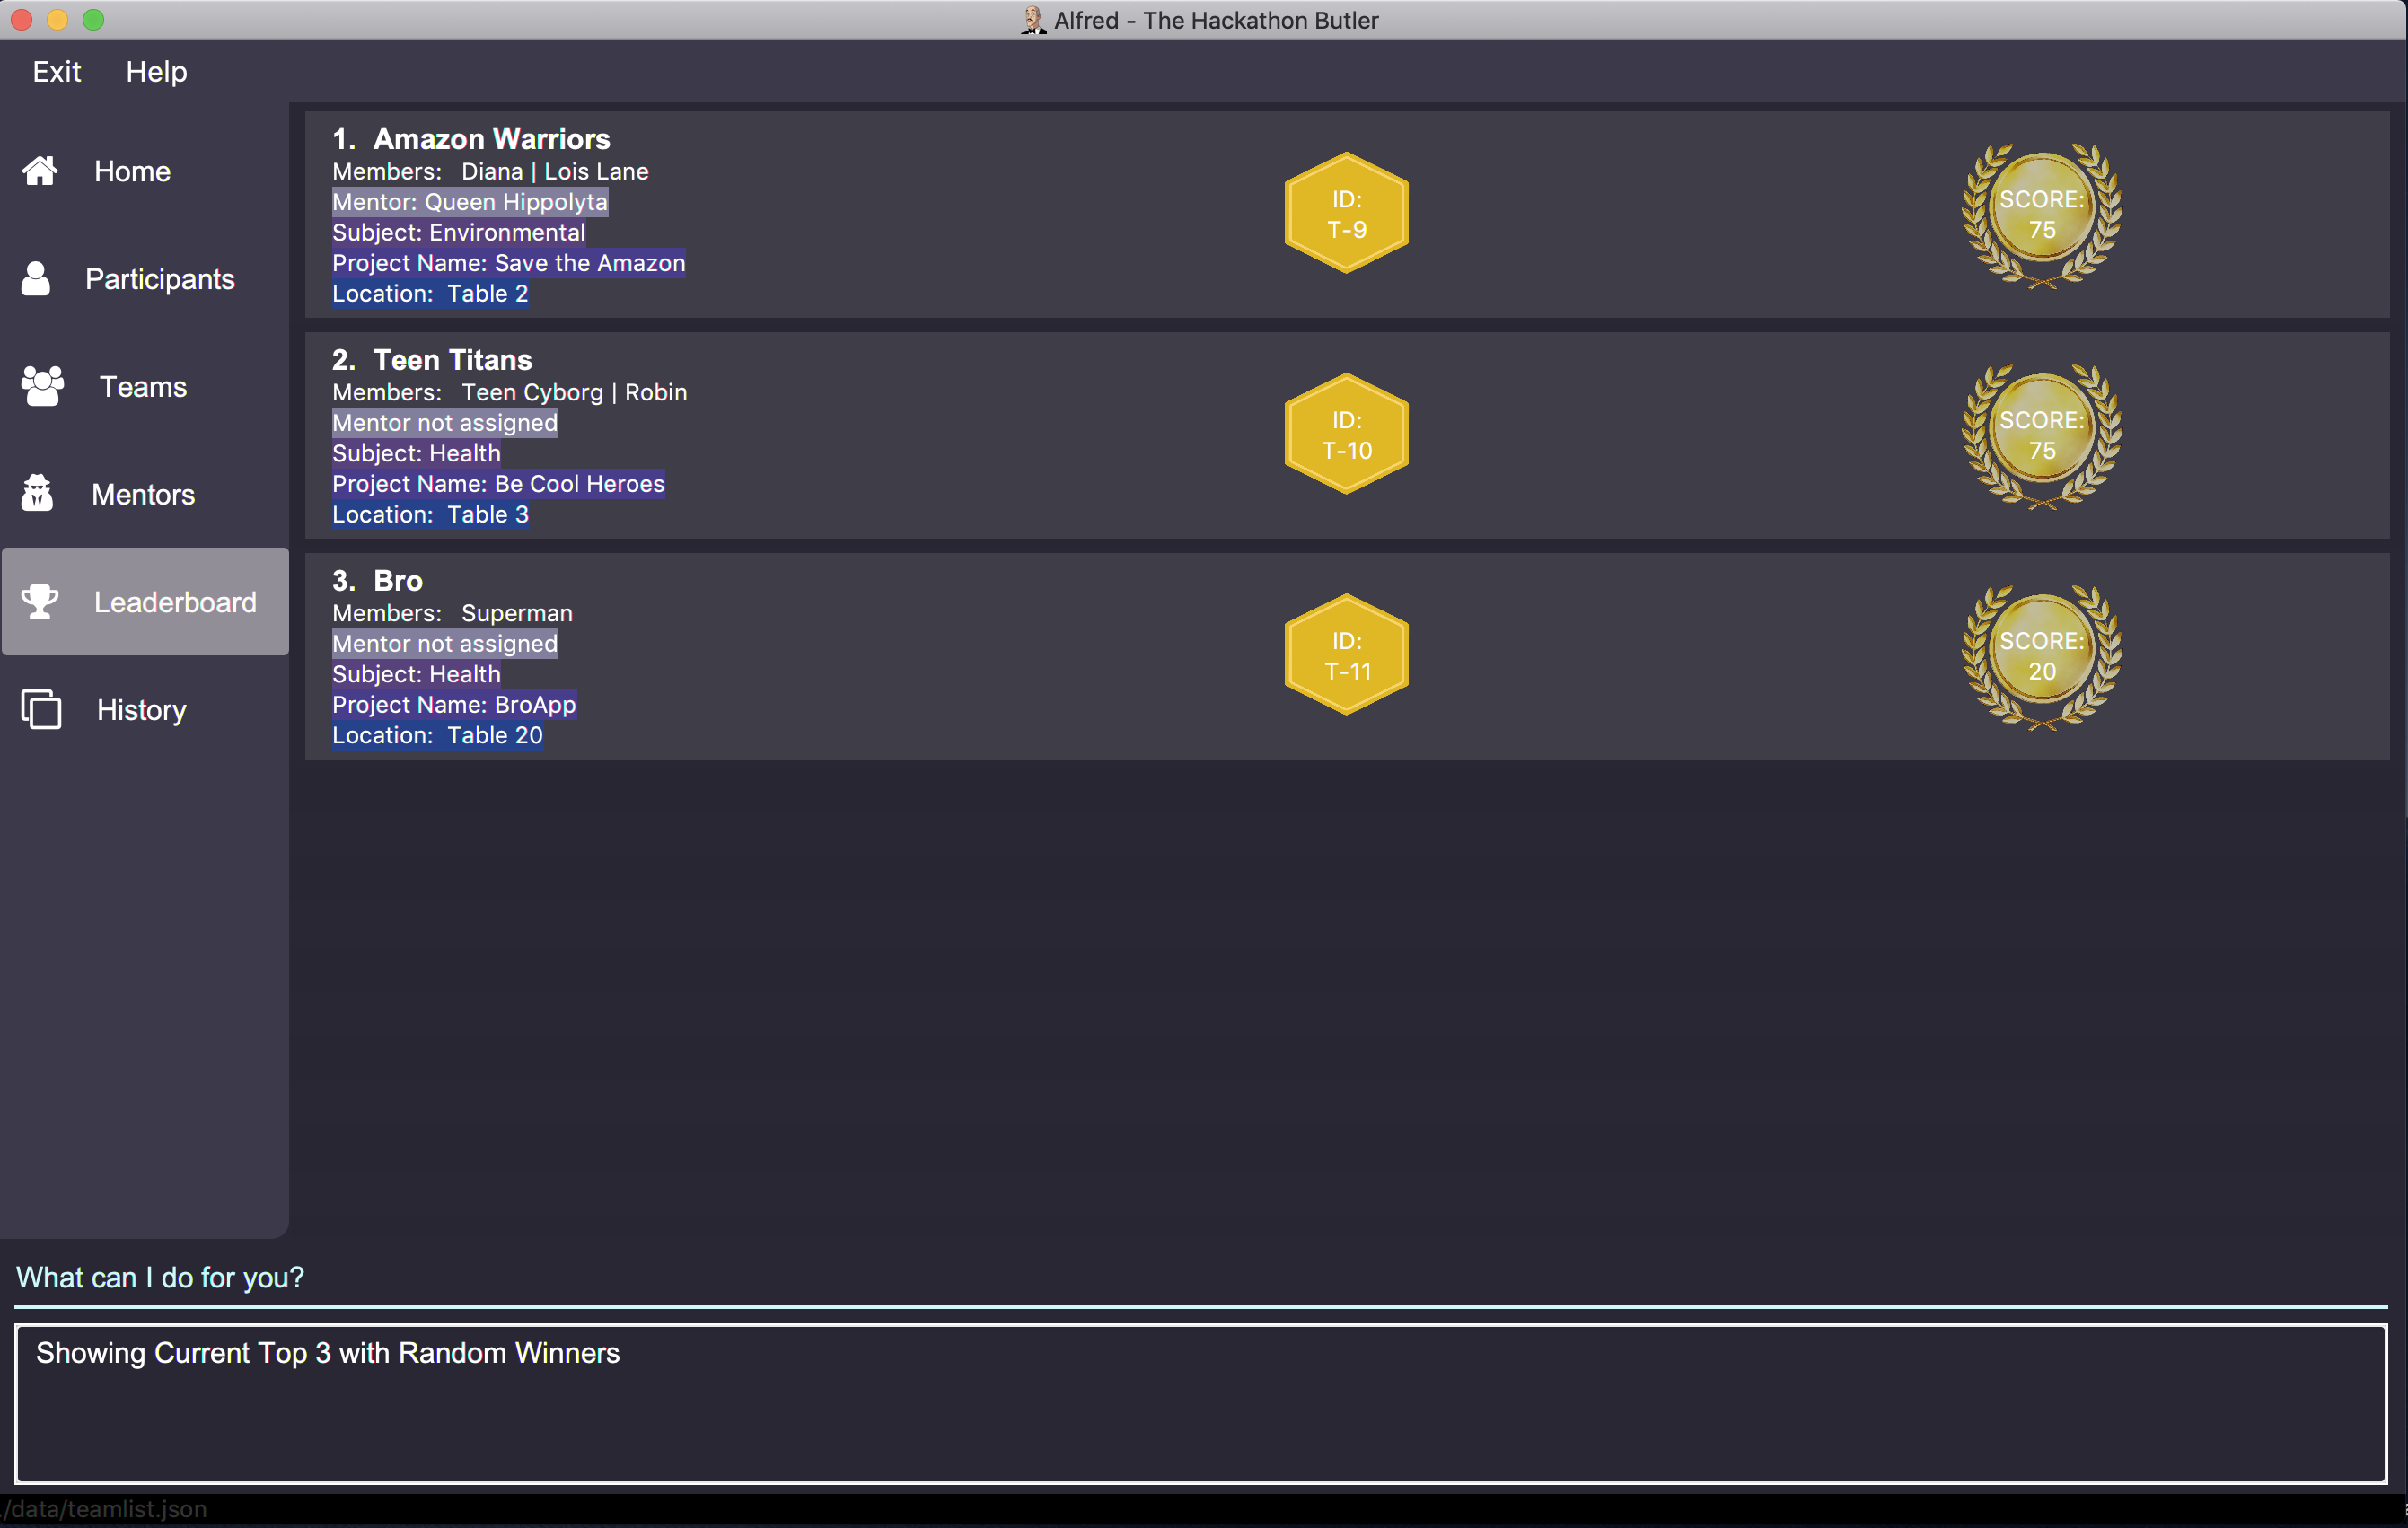Select team name Bro

click(x=398, y=581)
